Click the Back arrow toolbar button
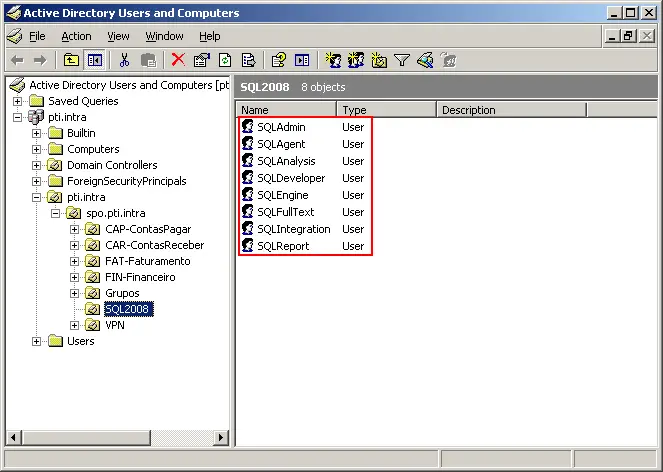663x472 pixels. click(x=17, y=60)
